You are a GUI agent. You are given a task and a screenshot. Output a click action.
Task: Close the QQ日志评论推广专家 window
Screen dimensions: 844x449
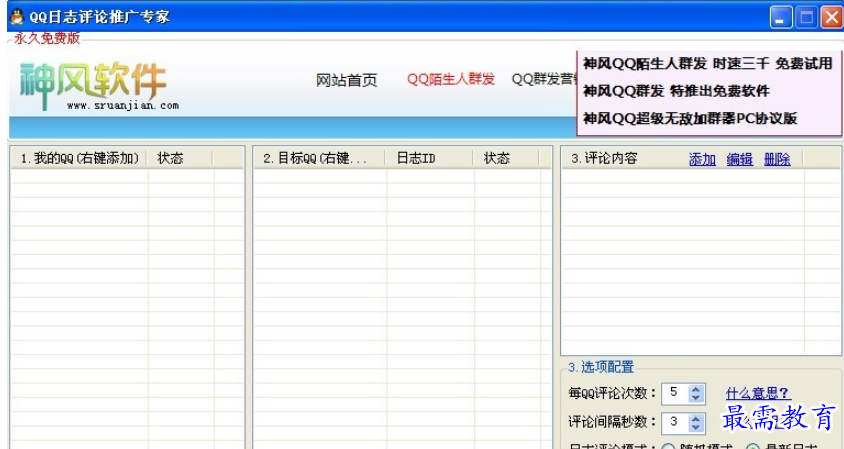click(832, 17)
